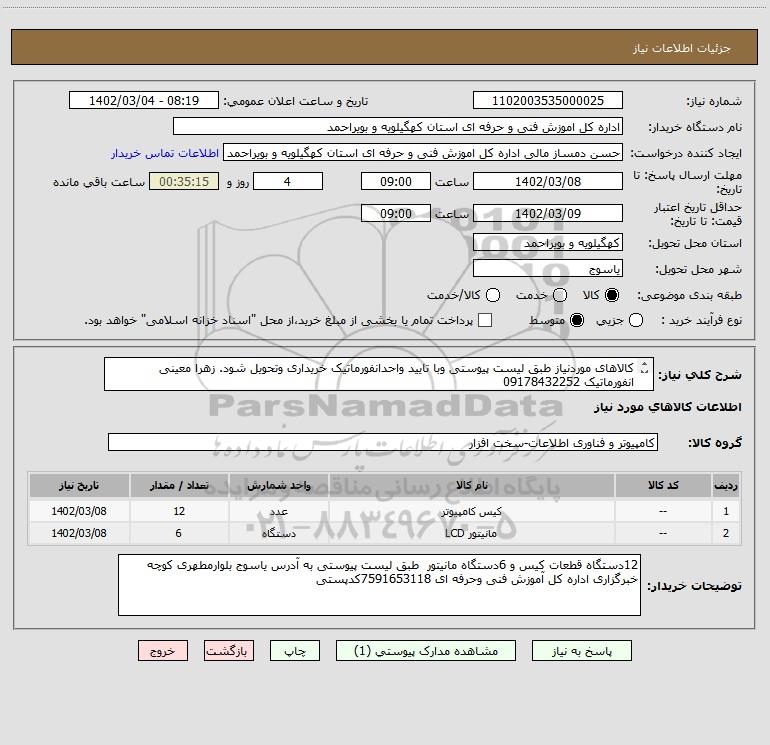Click the خروج exit button
Image resolution: width=770 pixels, height=745 pixels.
[163, 651]
